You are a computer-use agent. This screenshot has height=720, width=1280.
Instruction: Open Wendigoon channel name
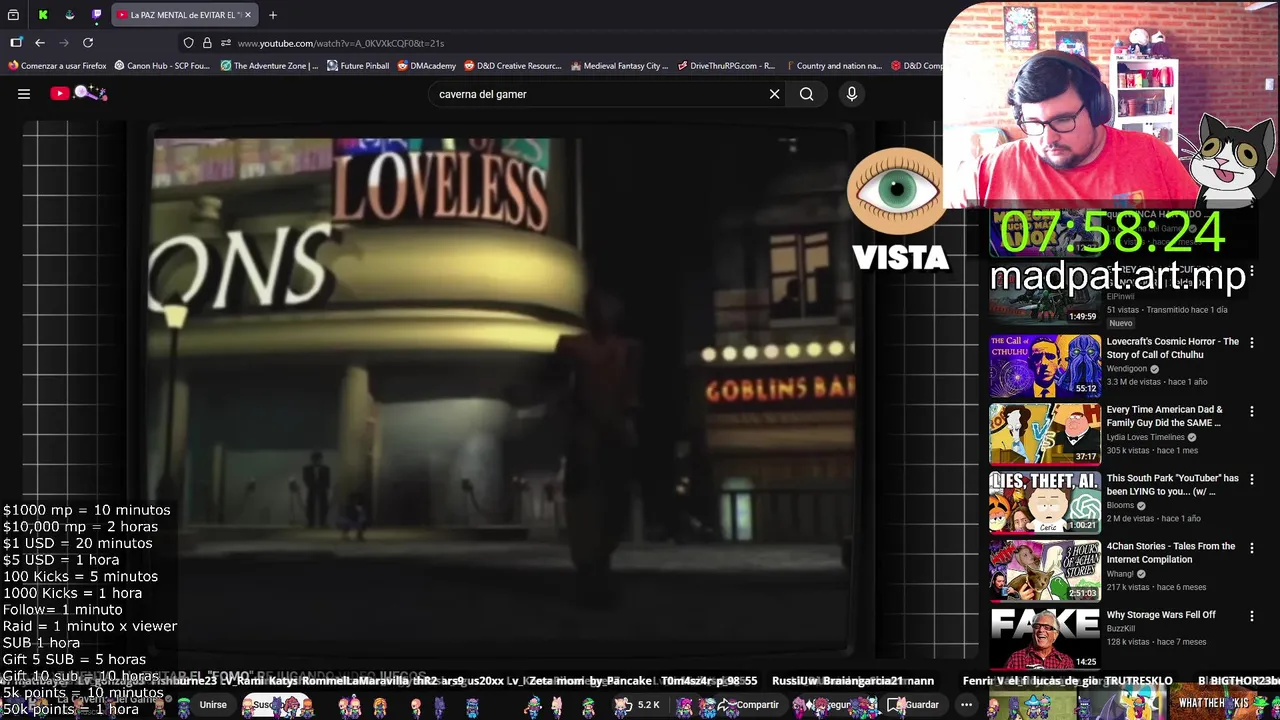1127,369
